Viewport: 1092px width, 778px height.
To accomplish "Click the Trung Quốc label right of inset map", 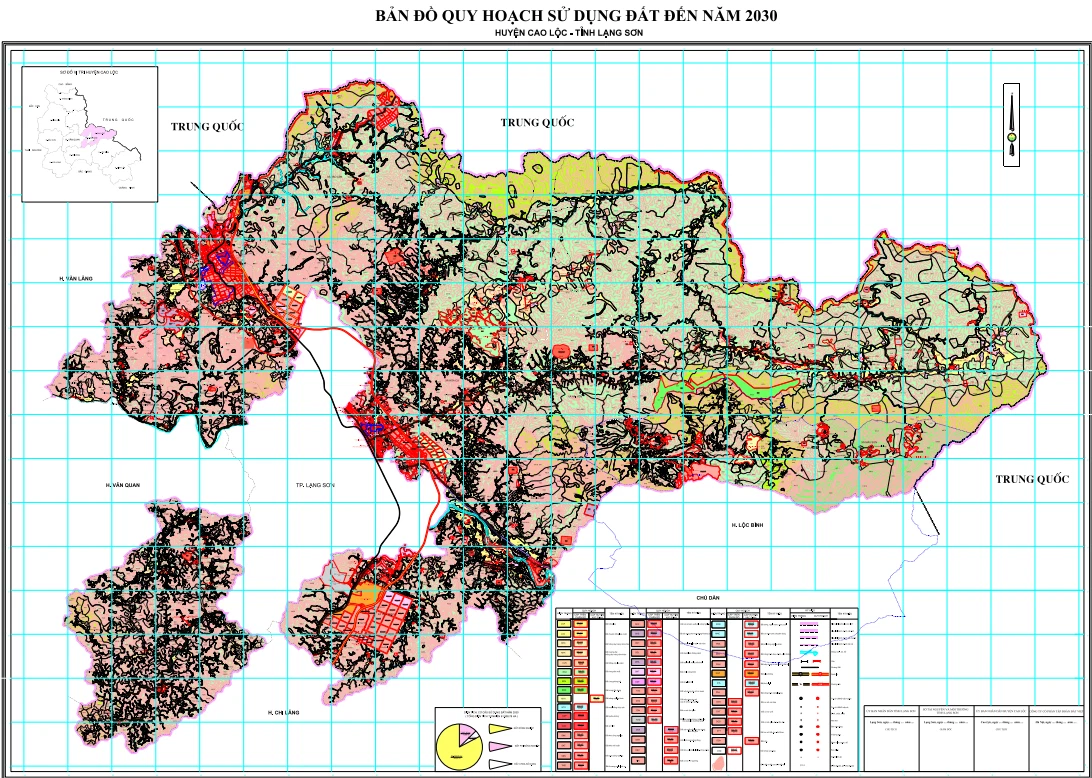I will coord(207,126).
